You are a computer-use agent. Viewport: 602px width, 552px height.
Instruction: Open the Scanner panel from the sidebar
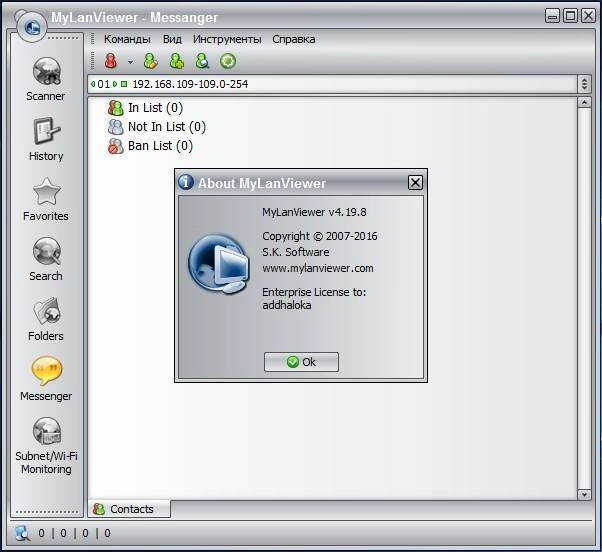click(46, 79)
